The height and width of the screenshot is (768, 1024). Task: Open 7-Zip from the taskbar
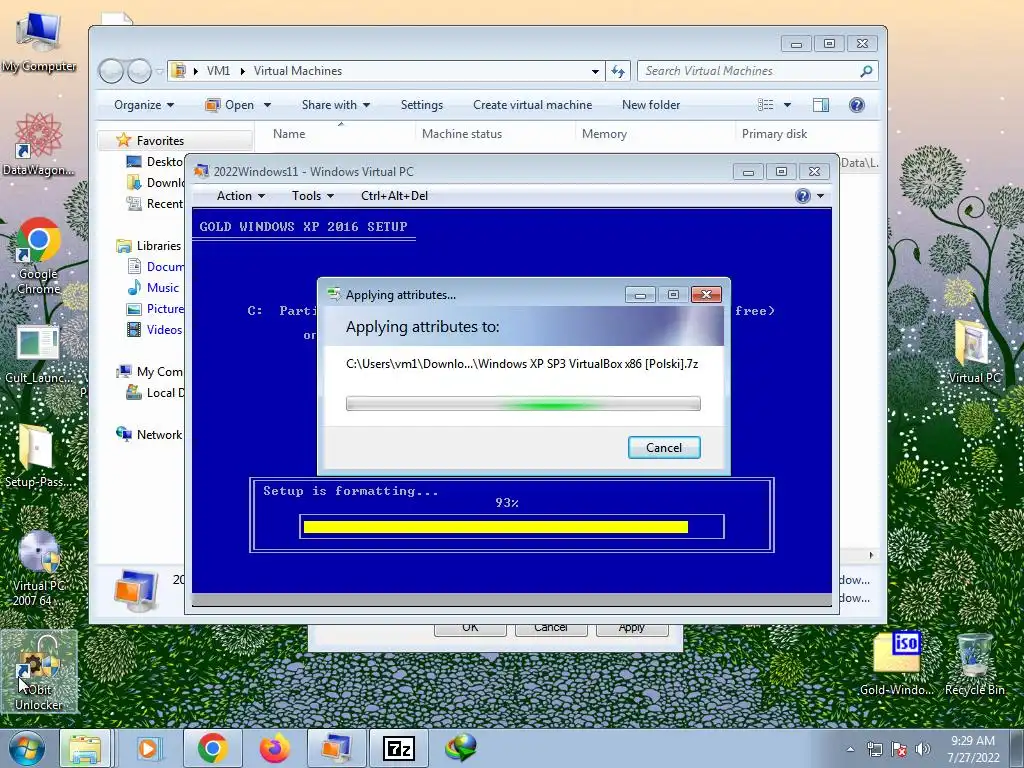(x=399, y=748)
